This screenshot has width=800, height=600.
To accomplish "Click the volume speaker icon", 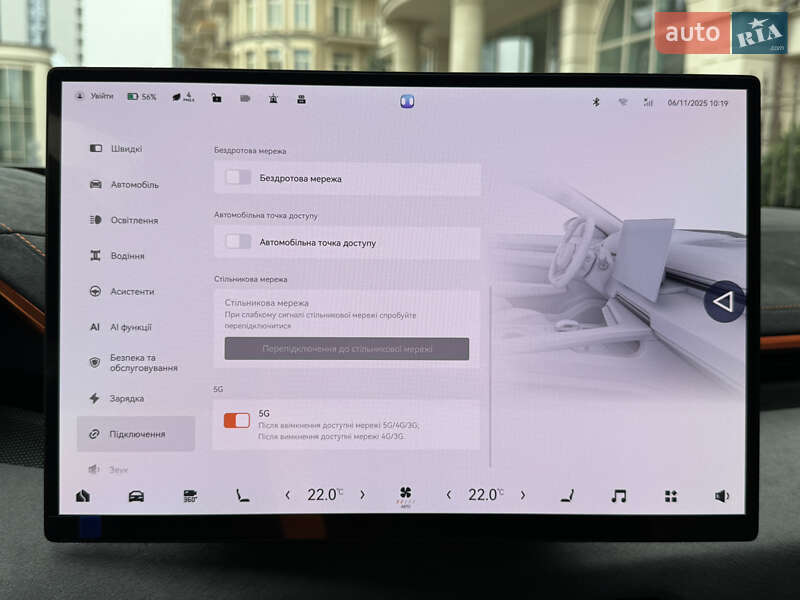I will [722, 496].
